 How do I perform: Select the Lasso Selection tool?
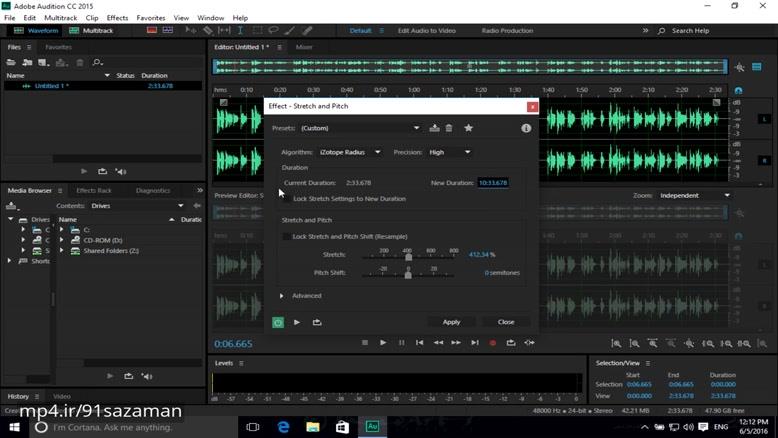click(273, 30)
